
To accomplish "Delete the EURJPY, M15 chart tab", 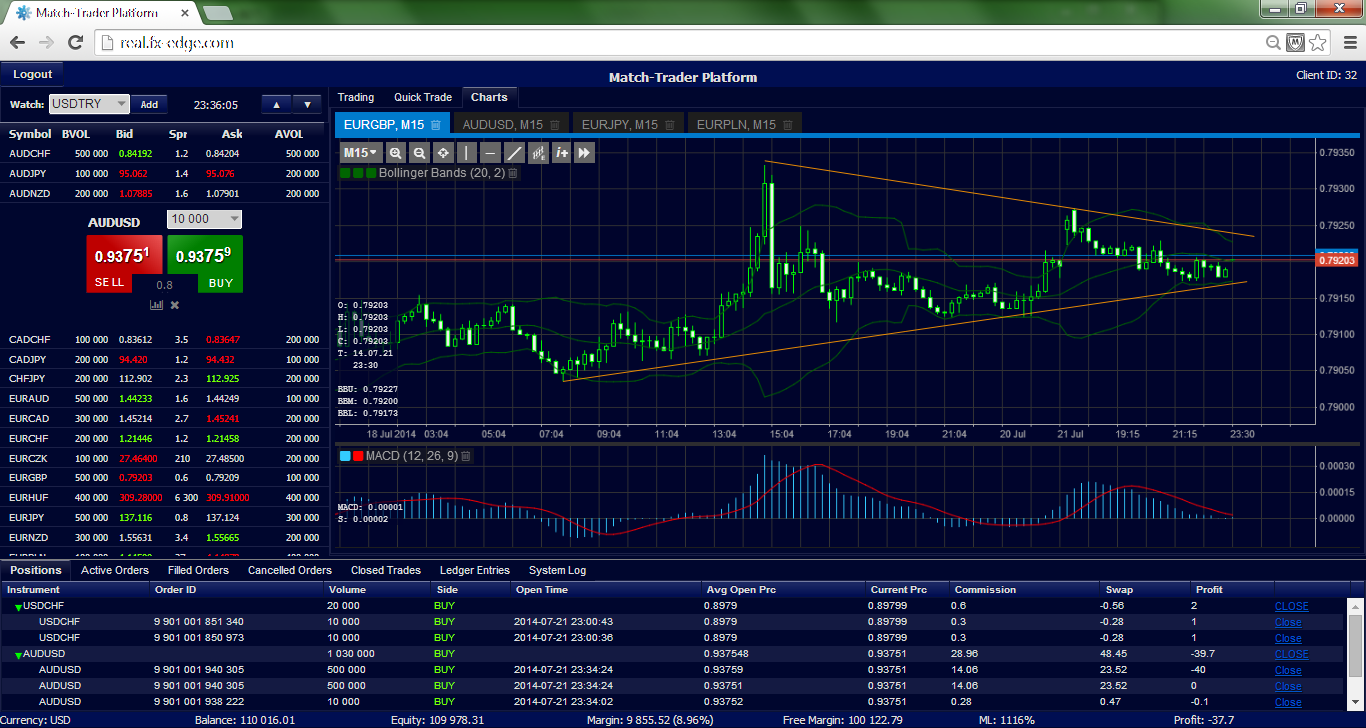I will pos(669,125).
